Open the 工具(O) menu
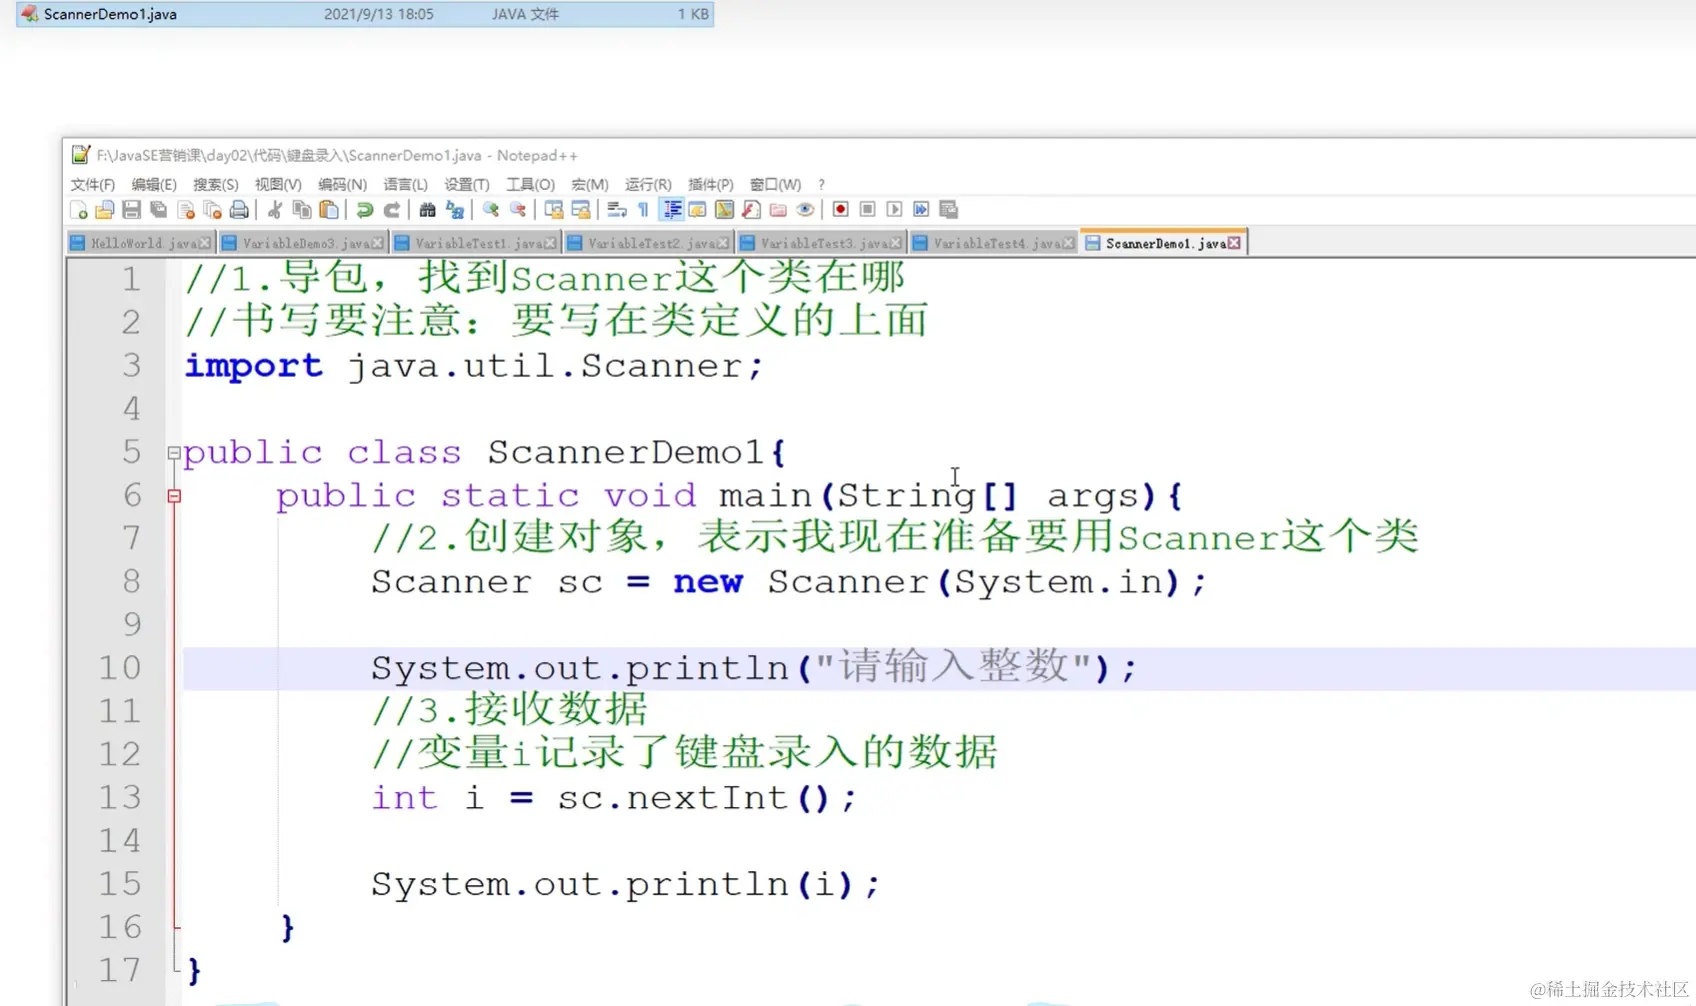This screenshot has height=1006, width=1696. [530, 184]
